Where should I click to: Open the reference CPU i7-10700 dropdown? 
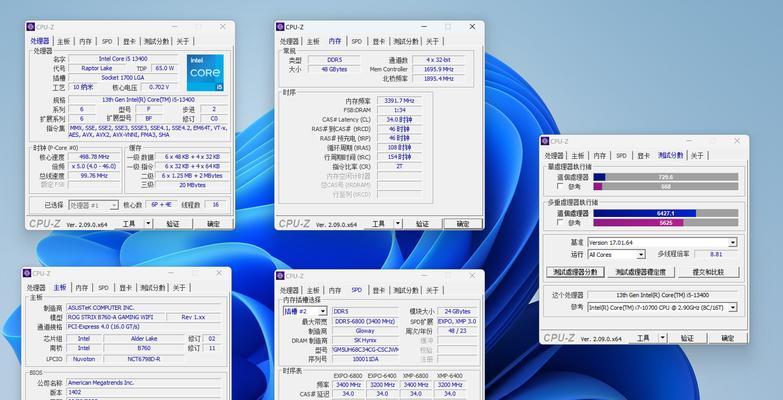click(x=732, y=308)
